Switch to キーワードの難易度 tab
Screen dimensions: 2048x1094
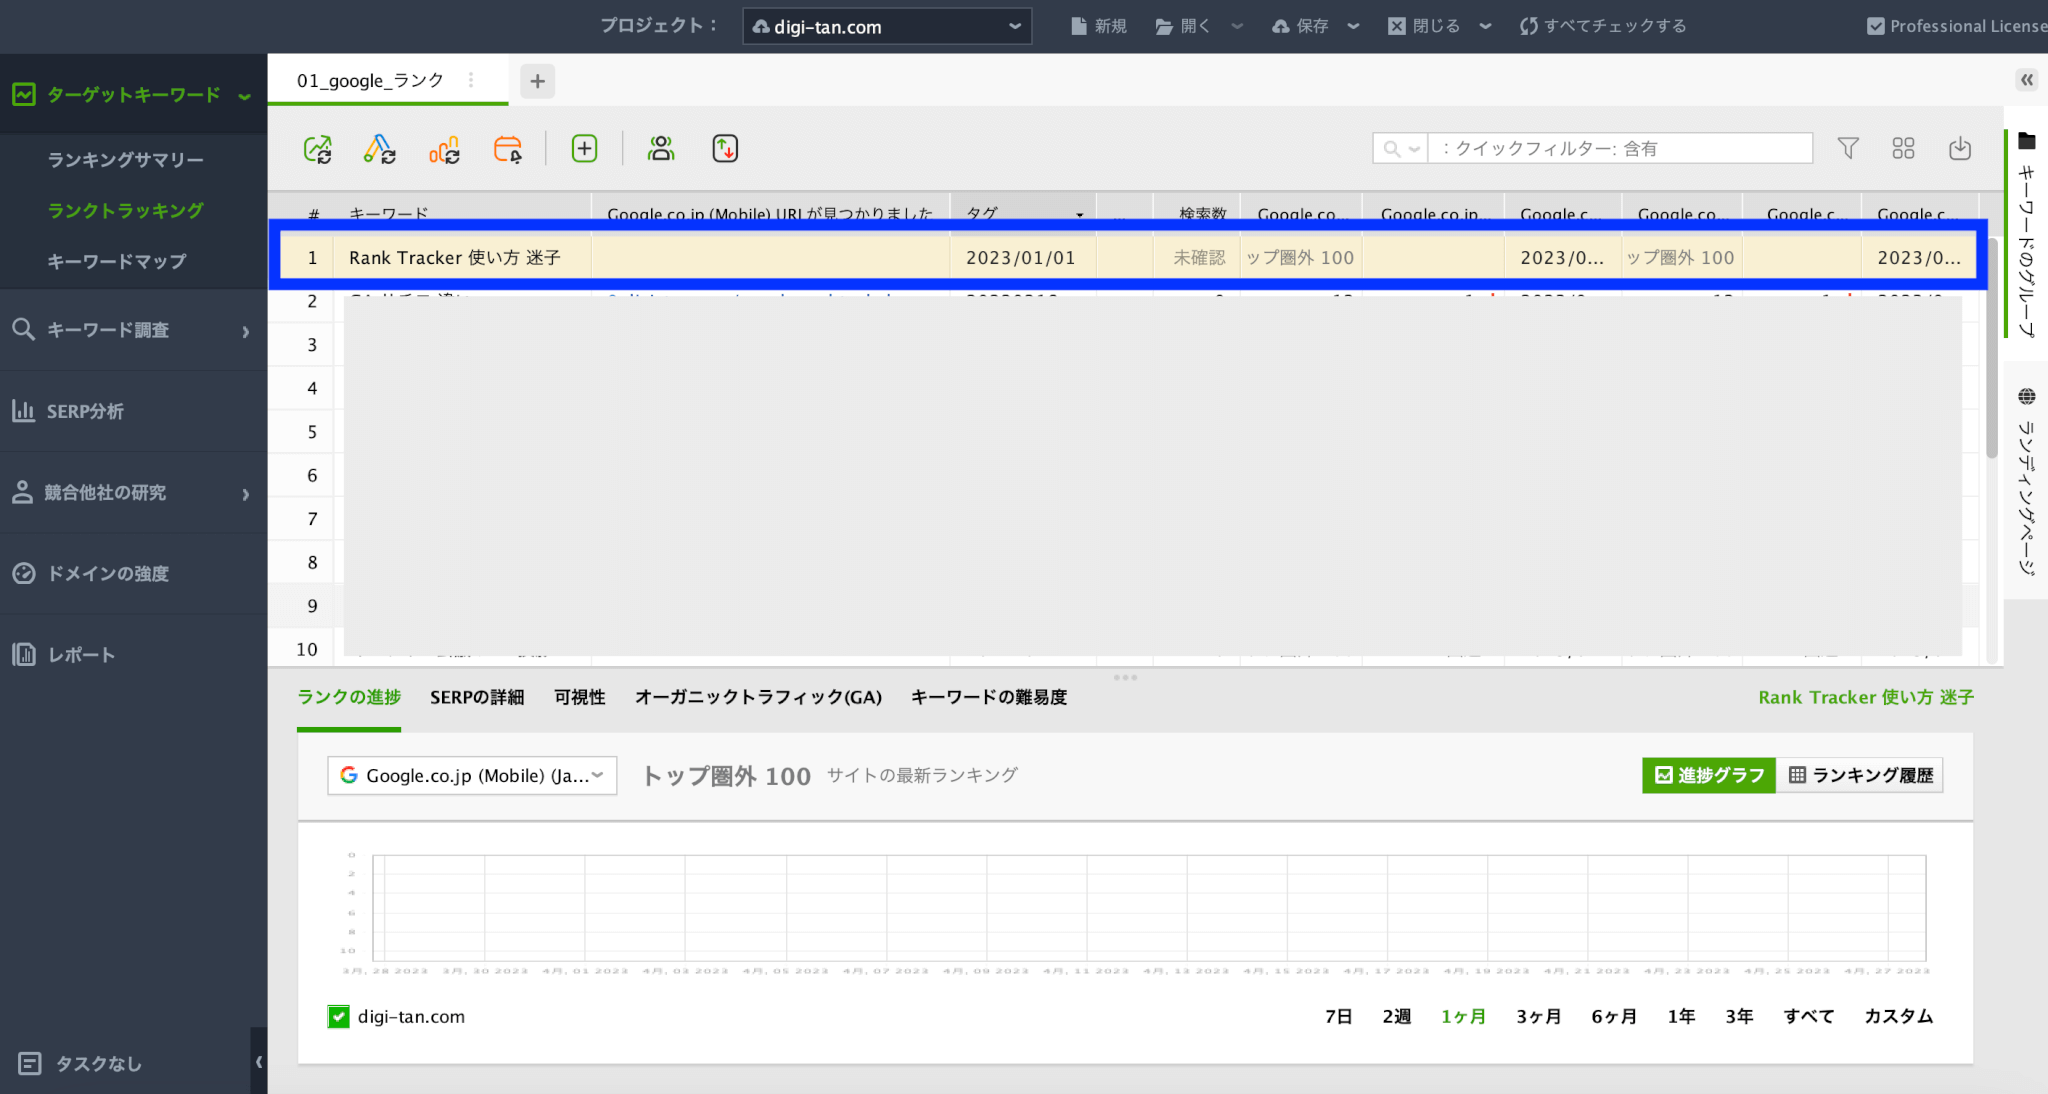[989, 697]
